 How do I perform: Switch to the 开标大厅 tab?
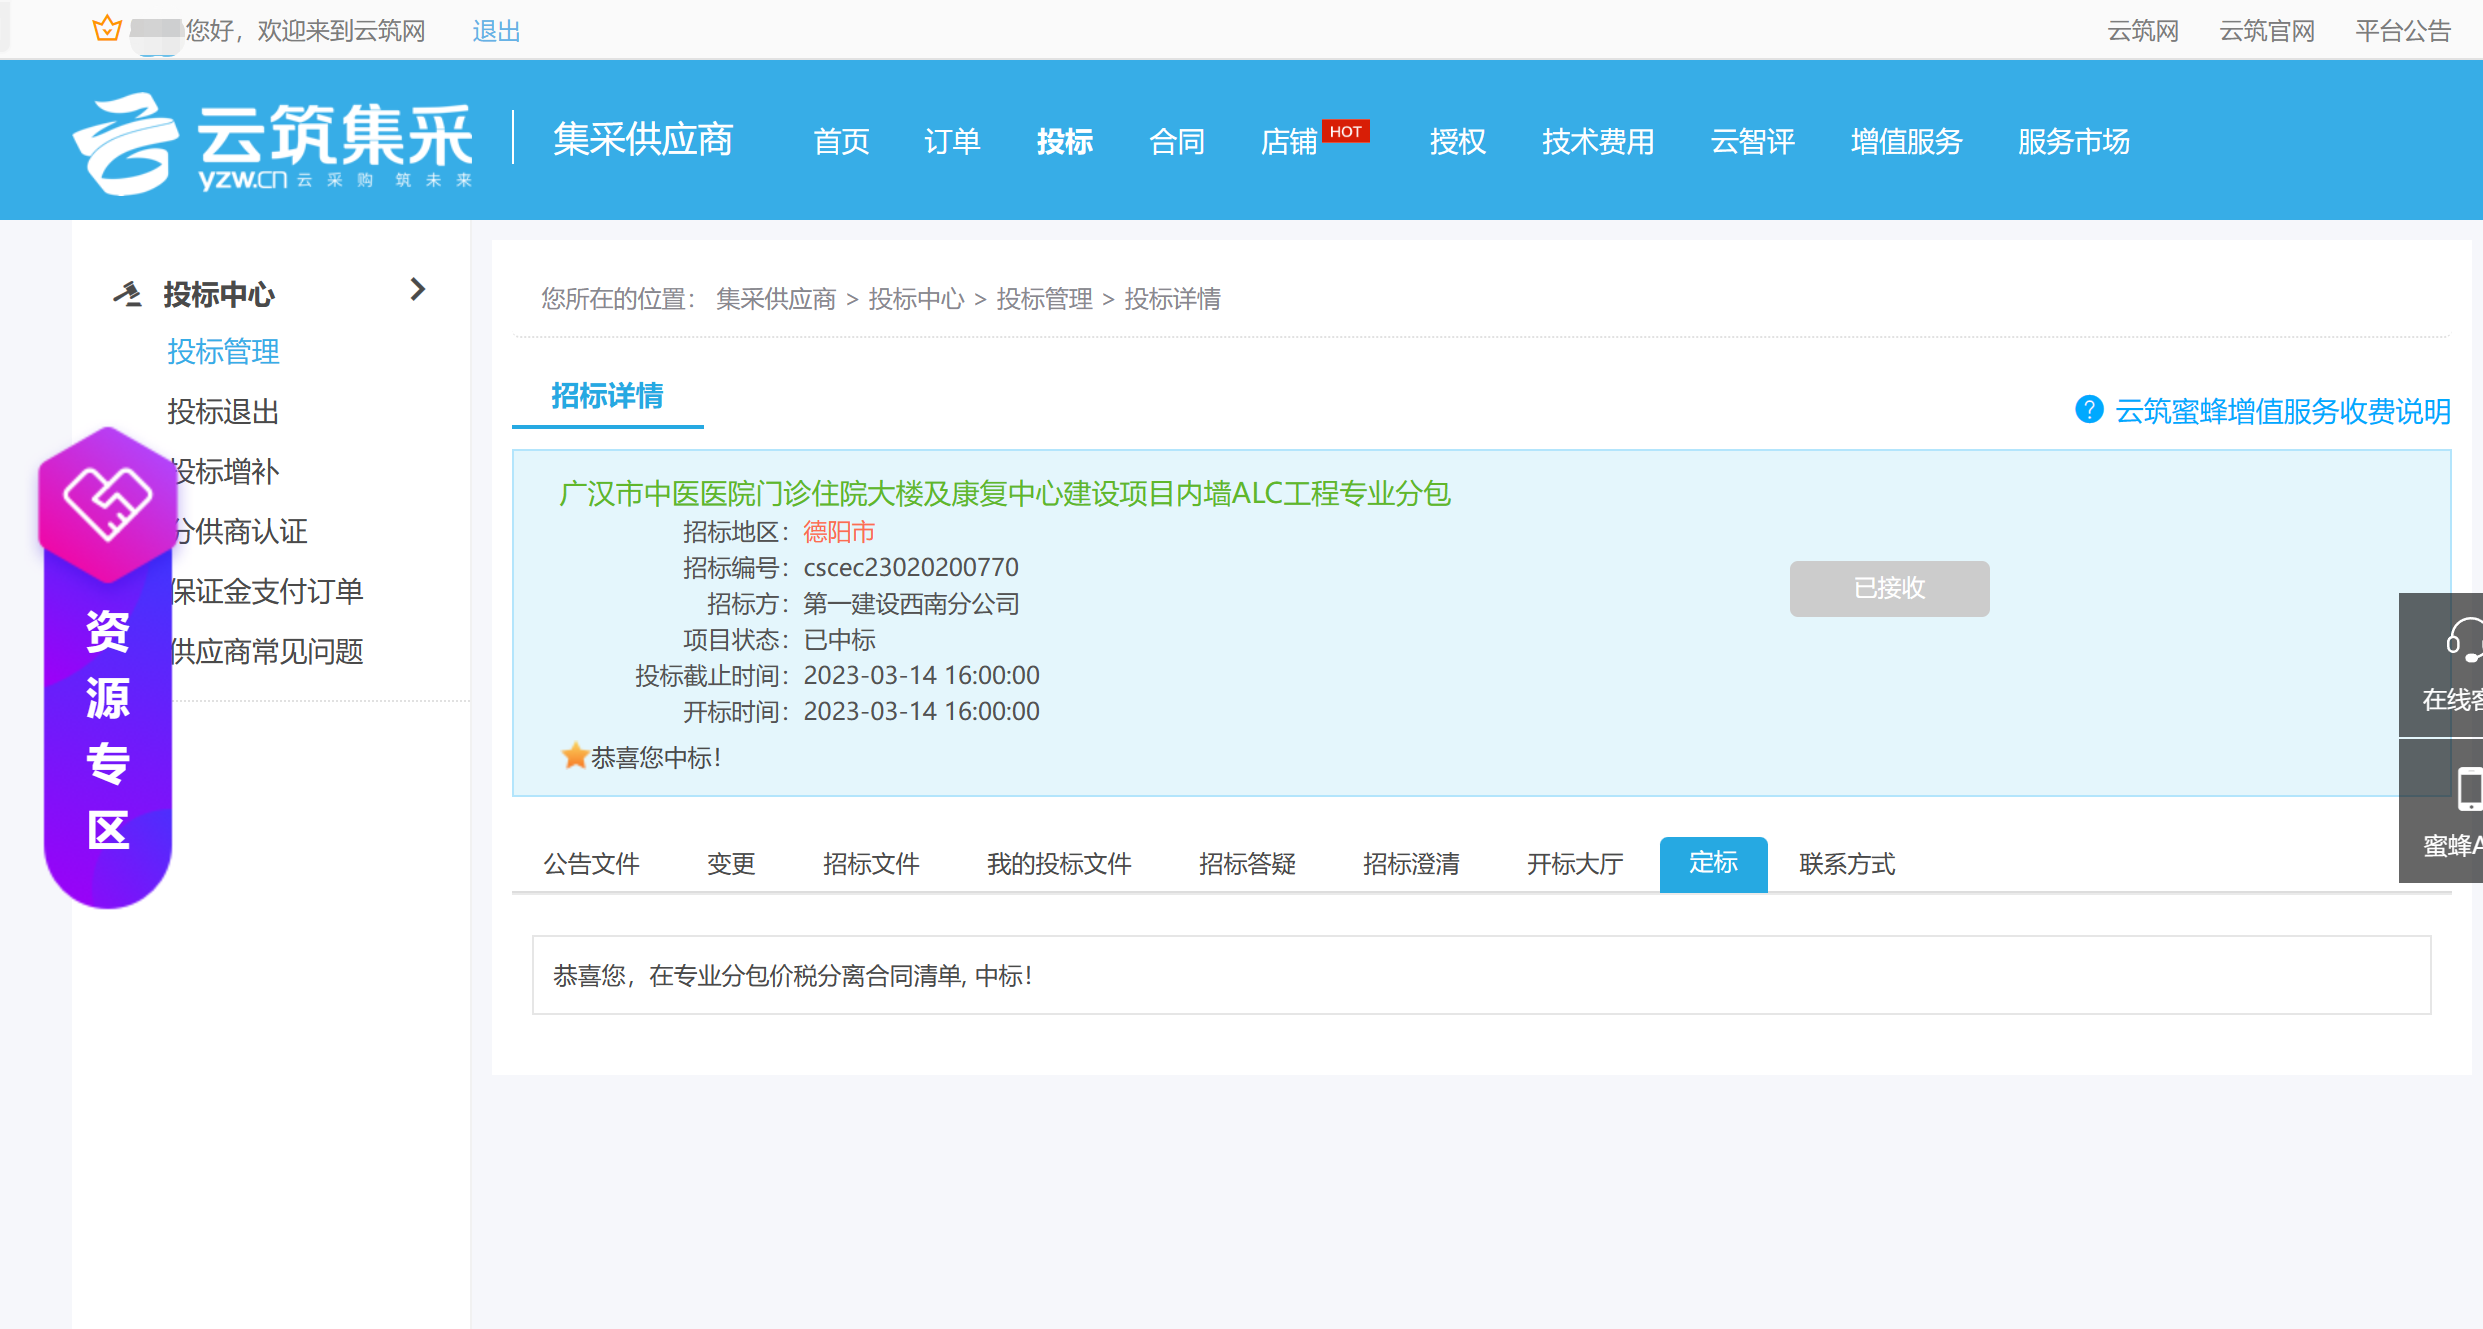1575,863
